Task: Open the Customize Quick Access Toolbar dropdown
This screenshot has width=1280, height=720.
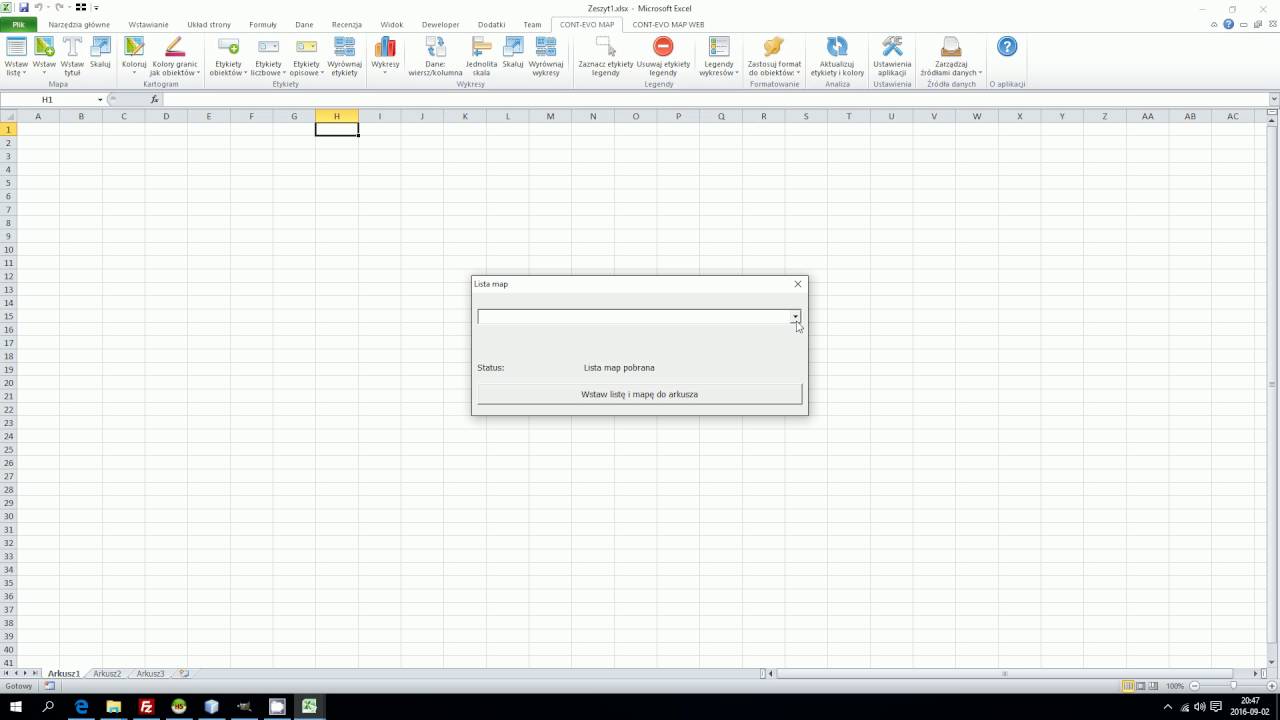Action: (x=96, y=8)
